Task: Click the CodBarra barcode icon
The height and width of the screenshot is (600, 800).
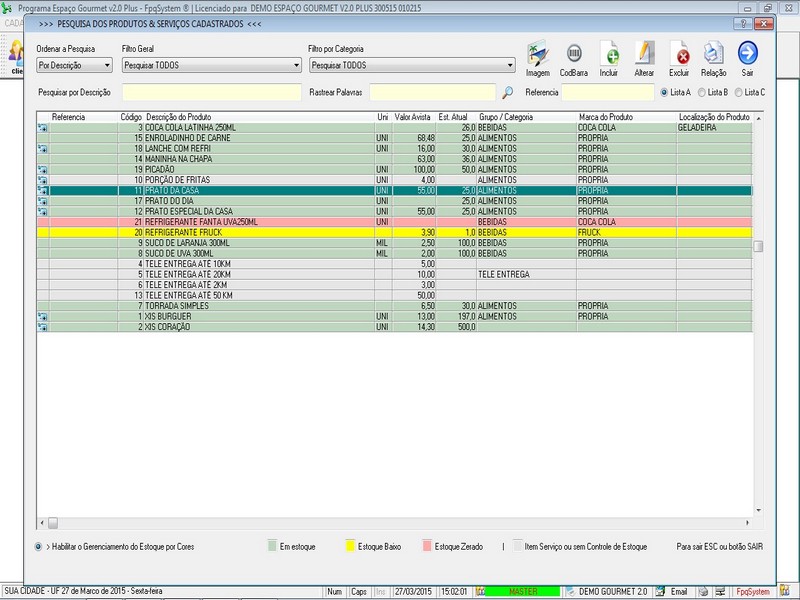Action: [574, 54]
